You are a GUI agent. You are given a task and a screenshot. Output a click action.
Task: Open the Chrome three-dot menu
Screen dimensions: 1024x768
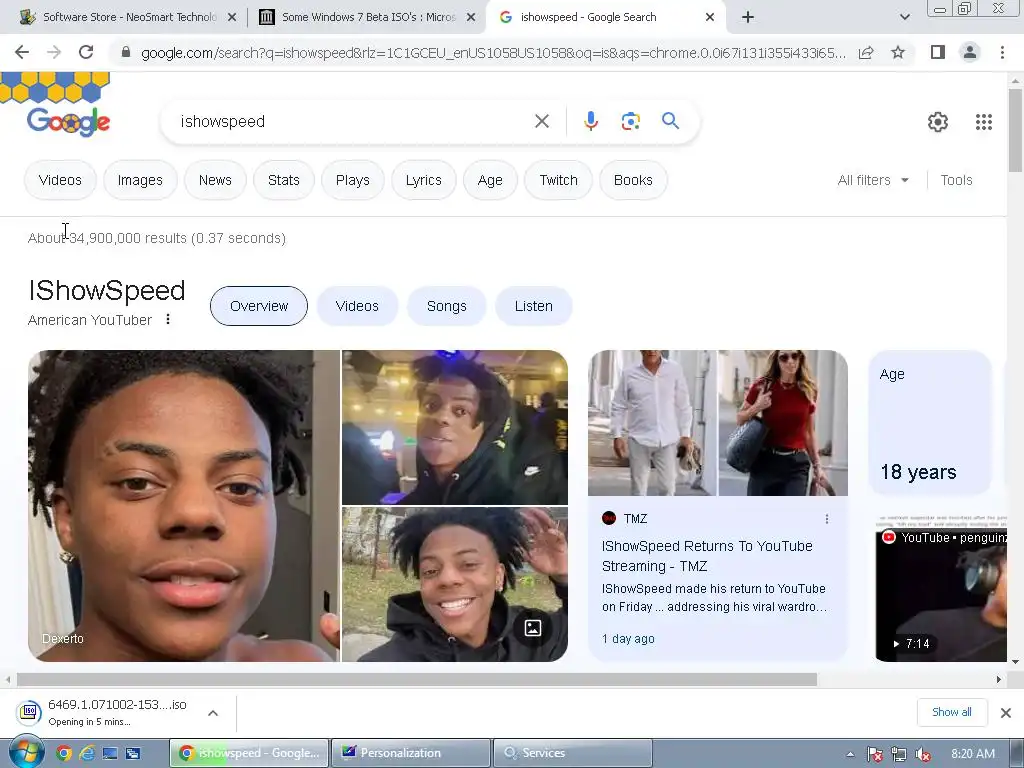1002,52
